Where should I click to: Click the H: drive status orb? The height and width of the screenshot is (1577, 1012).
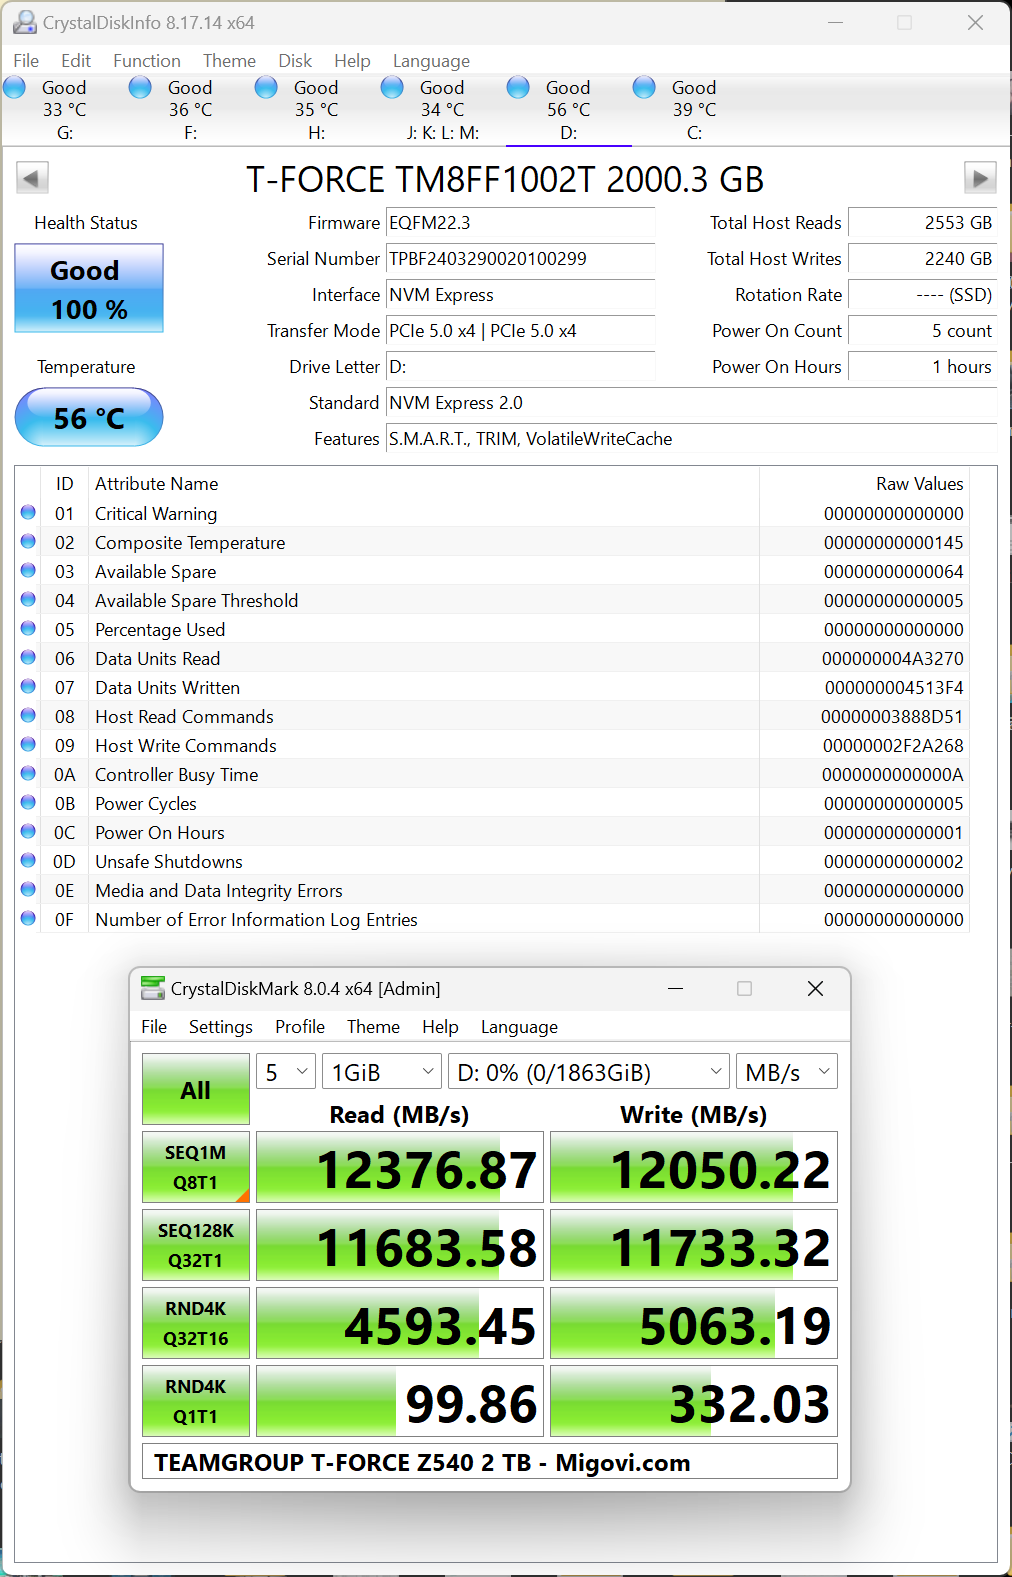point(267,88)
